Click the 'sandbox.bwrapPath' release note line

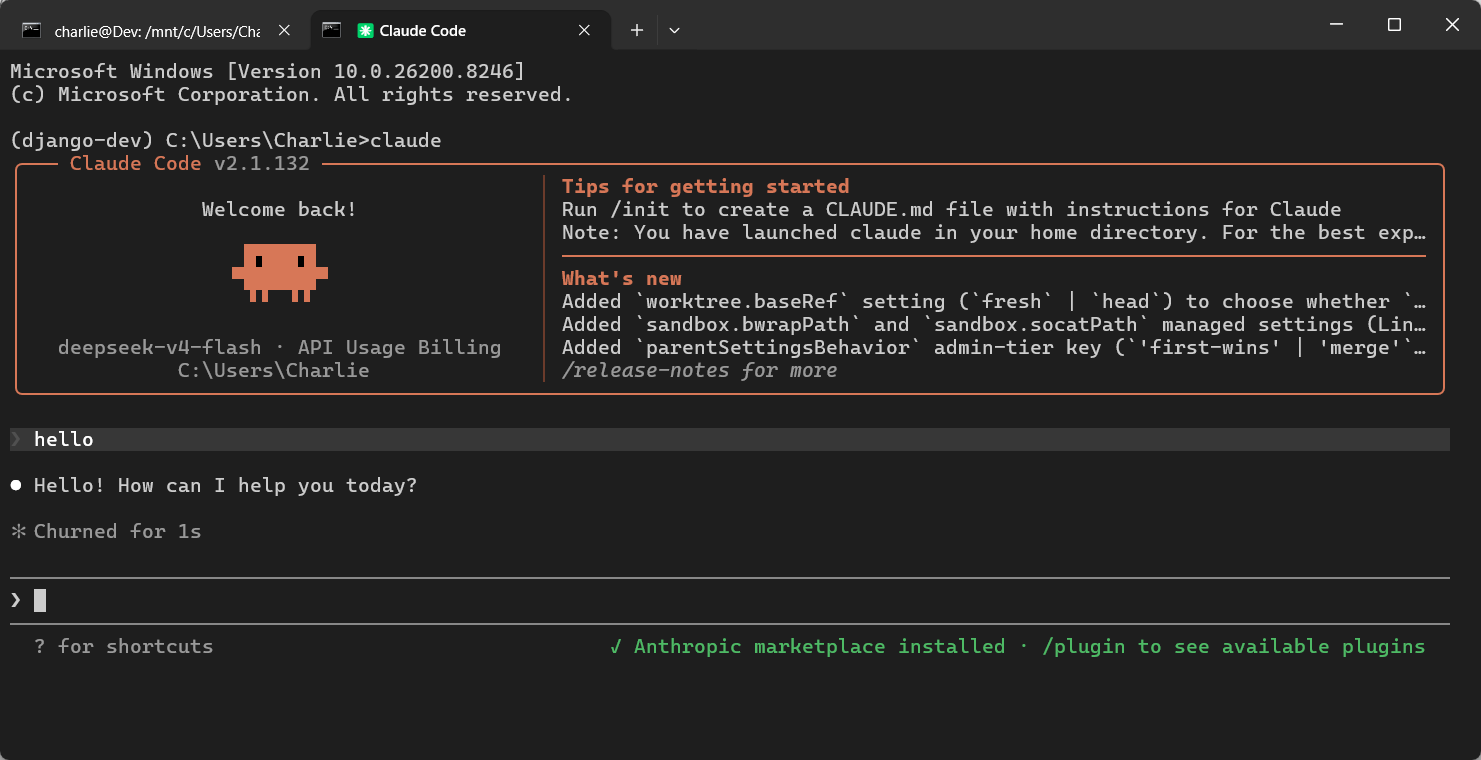click(x=993, y=324)
